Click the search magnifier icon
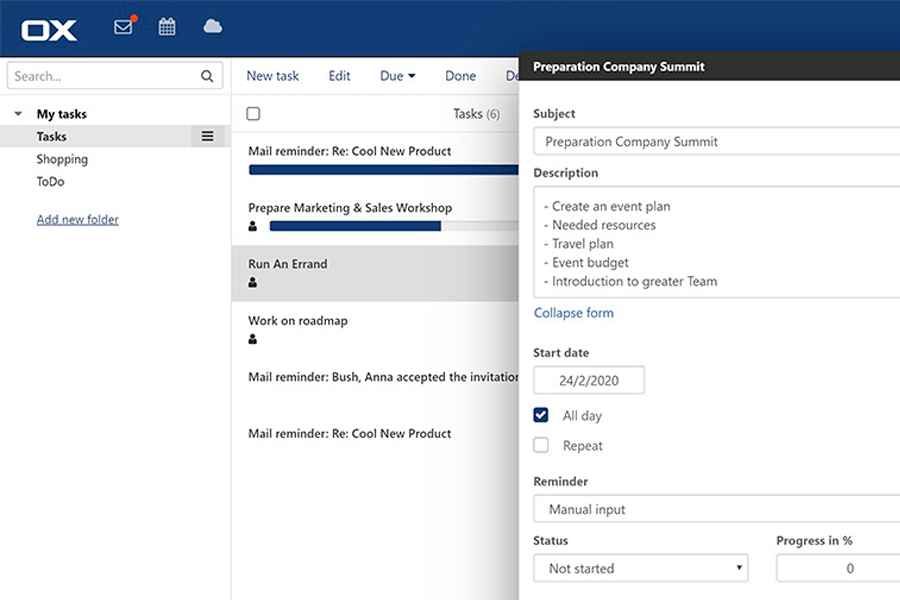 207,76
